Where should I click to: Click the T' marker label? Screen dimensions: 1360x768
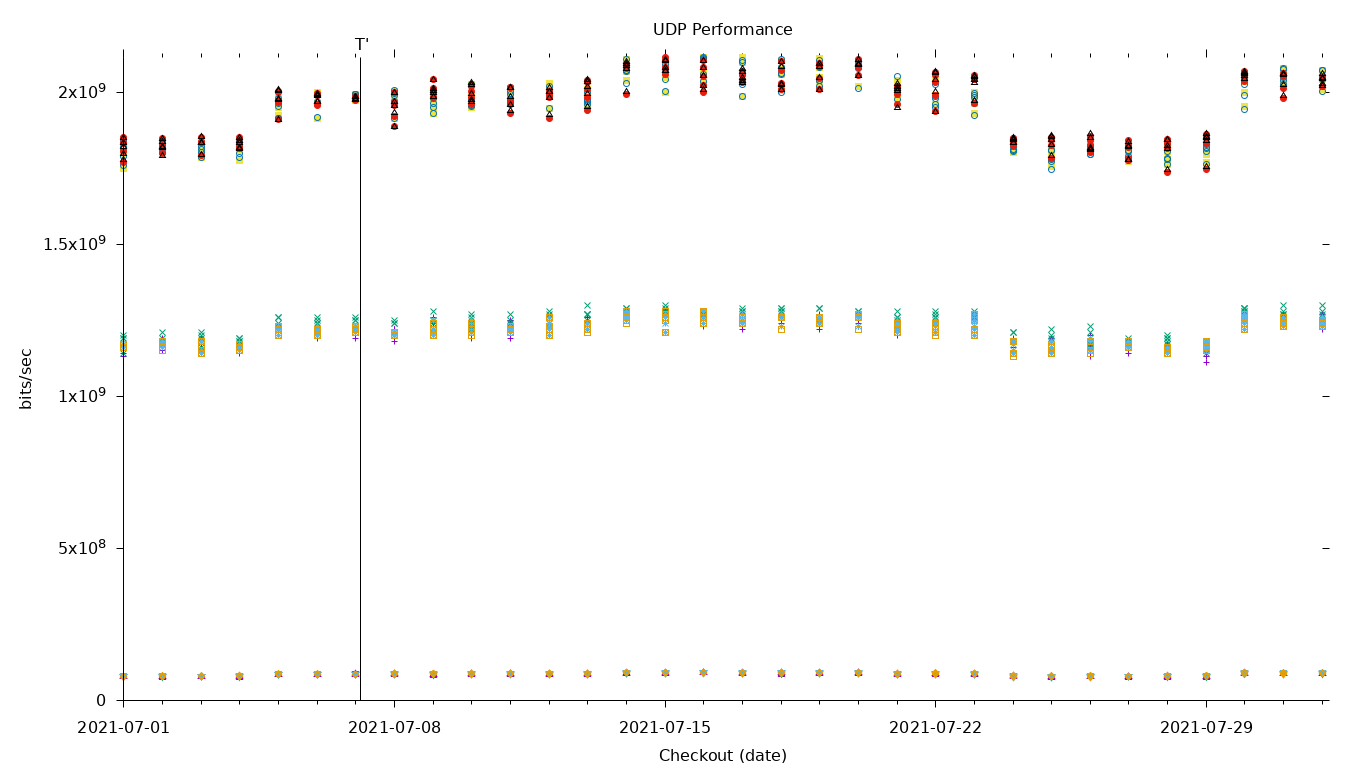click(x=362, y=45)
